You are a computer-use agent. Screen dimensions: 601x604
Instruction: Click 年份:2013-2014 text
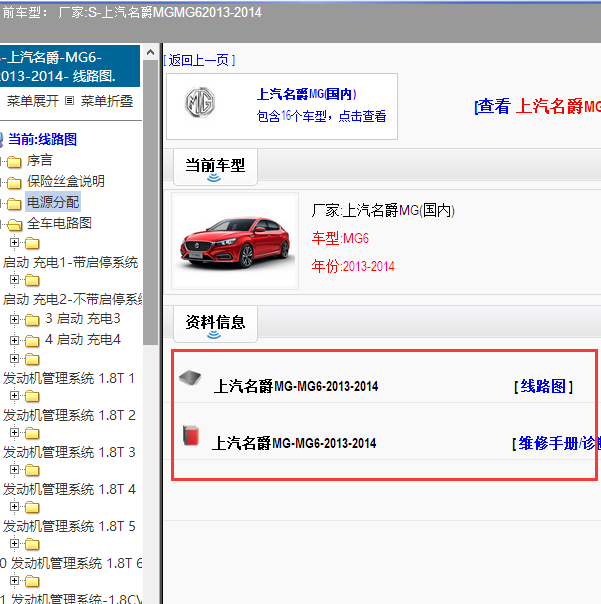(x=353, y=266)
